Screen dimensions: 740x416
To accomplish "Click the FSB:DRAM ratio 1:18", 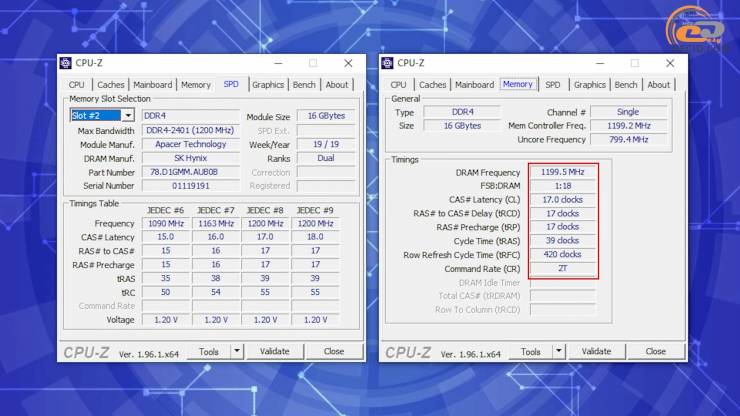I will click(563, 186).
